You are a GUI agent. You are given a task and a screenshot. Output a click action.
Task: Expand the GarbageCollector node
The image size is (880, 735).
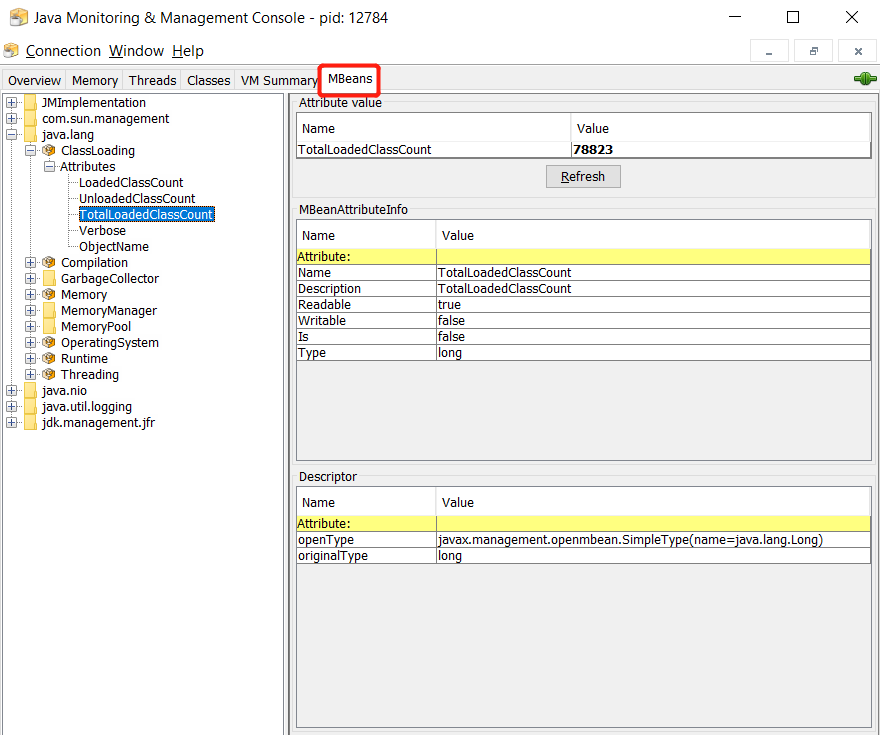point(31,278)
